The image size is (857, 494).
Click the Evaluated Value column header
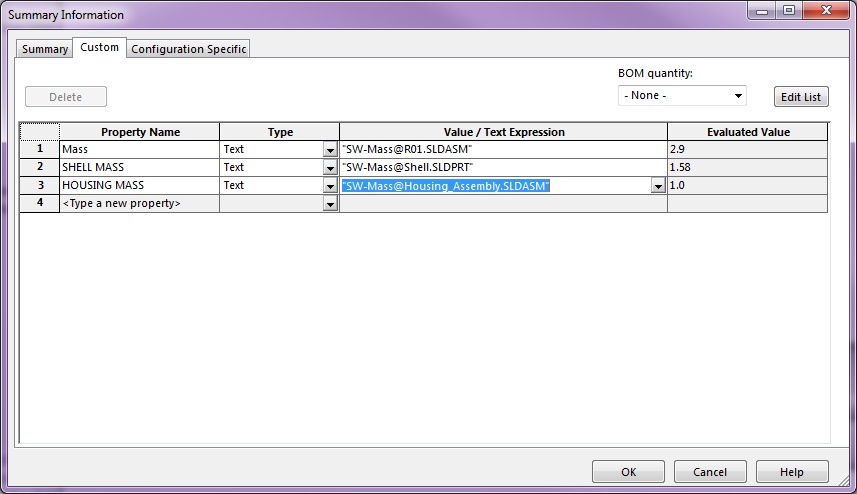[748, 132]
